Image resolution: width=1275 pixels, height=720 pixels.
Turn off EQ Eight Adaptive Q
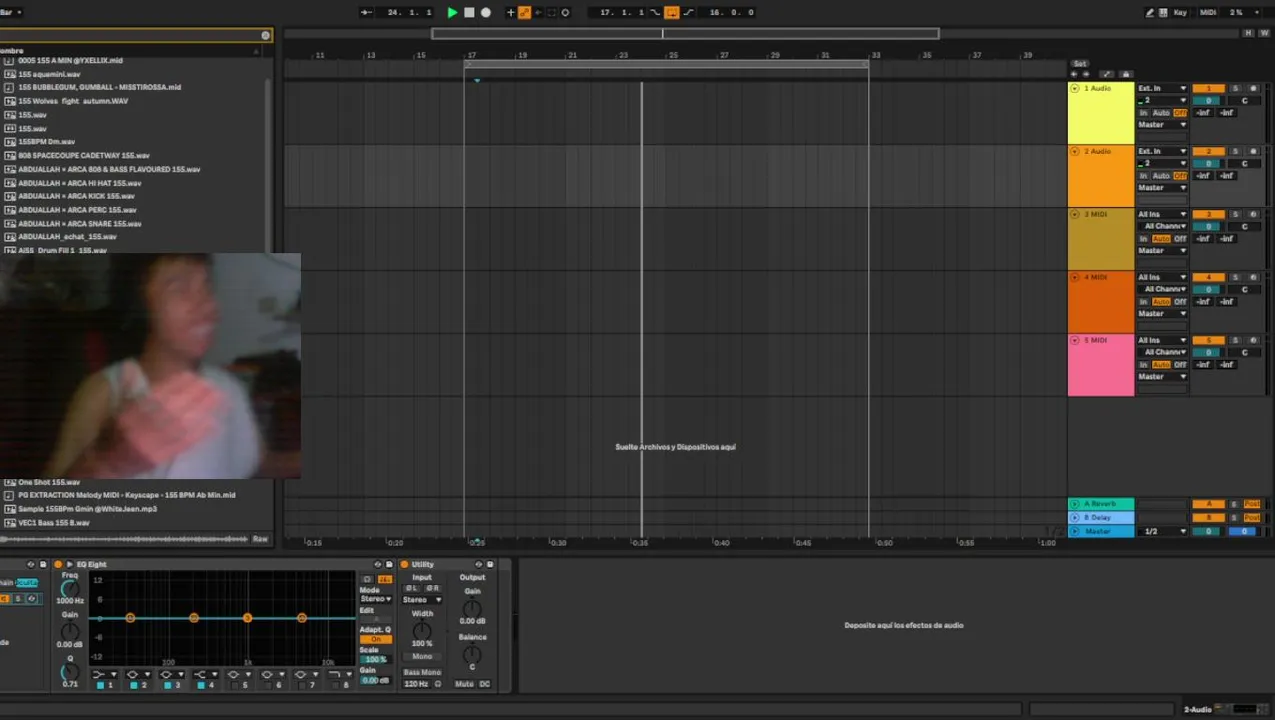375,639
